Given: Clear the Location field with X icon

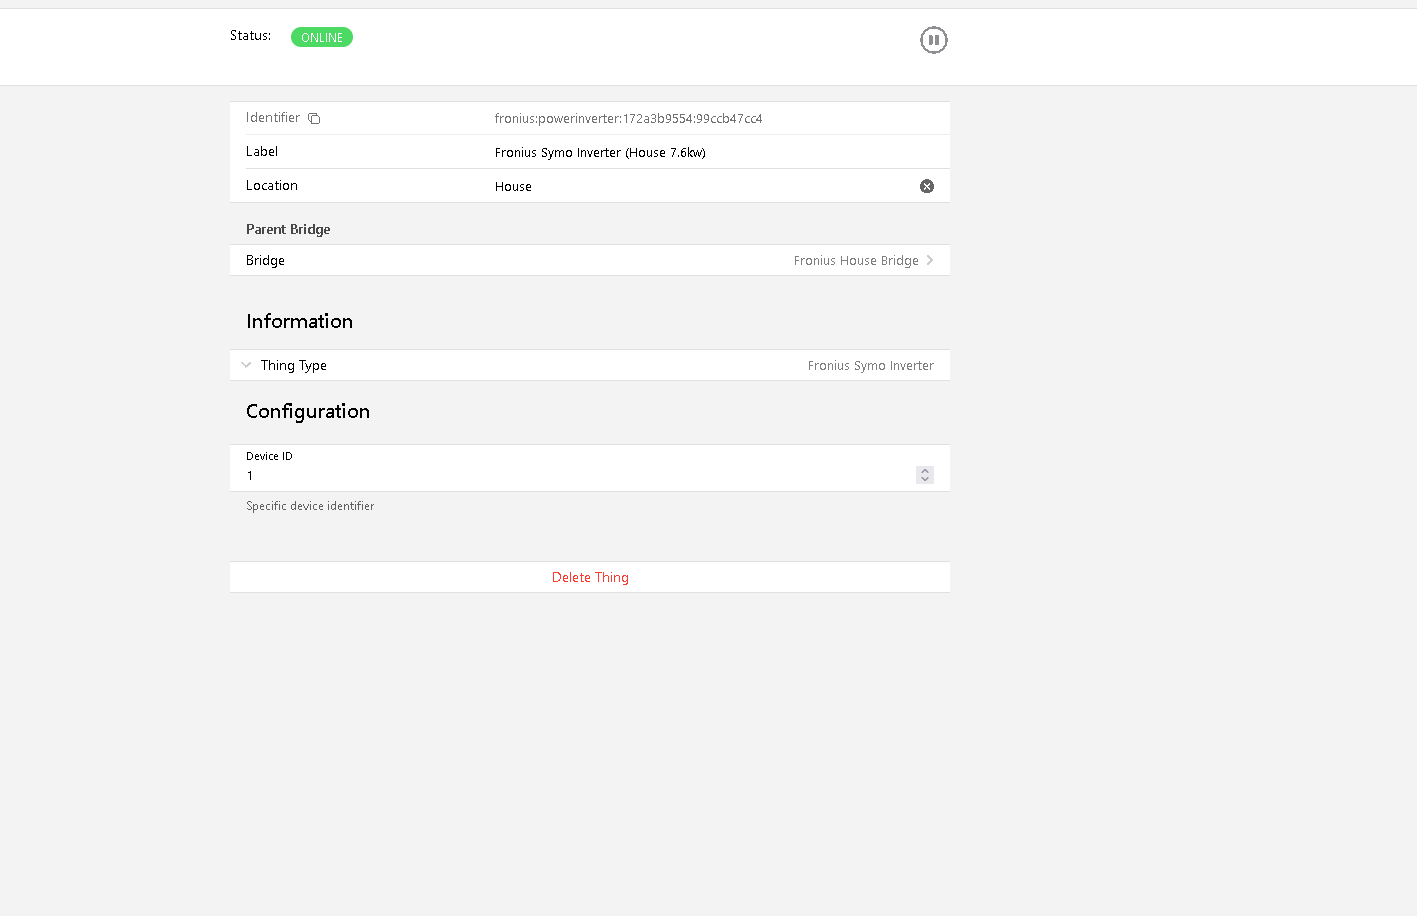Looking at the screenshot, I should point(927,186).
